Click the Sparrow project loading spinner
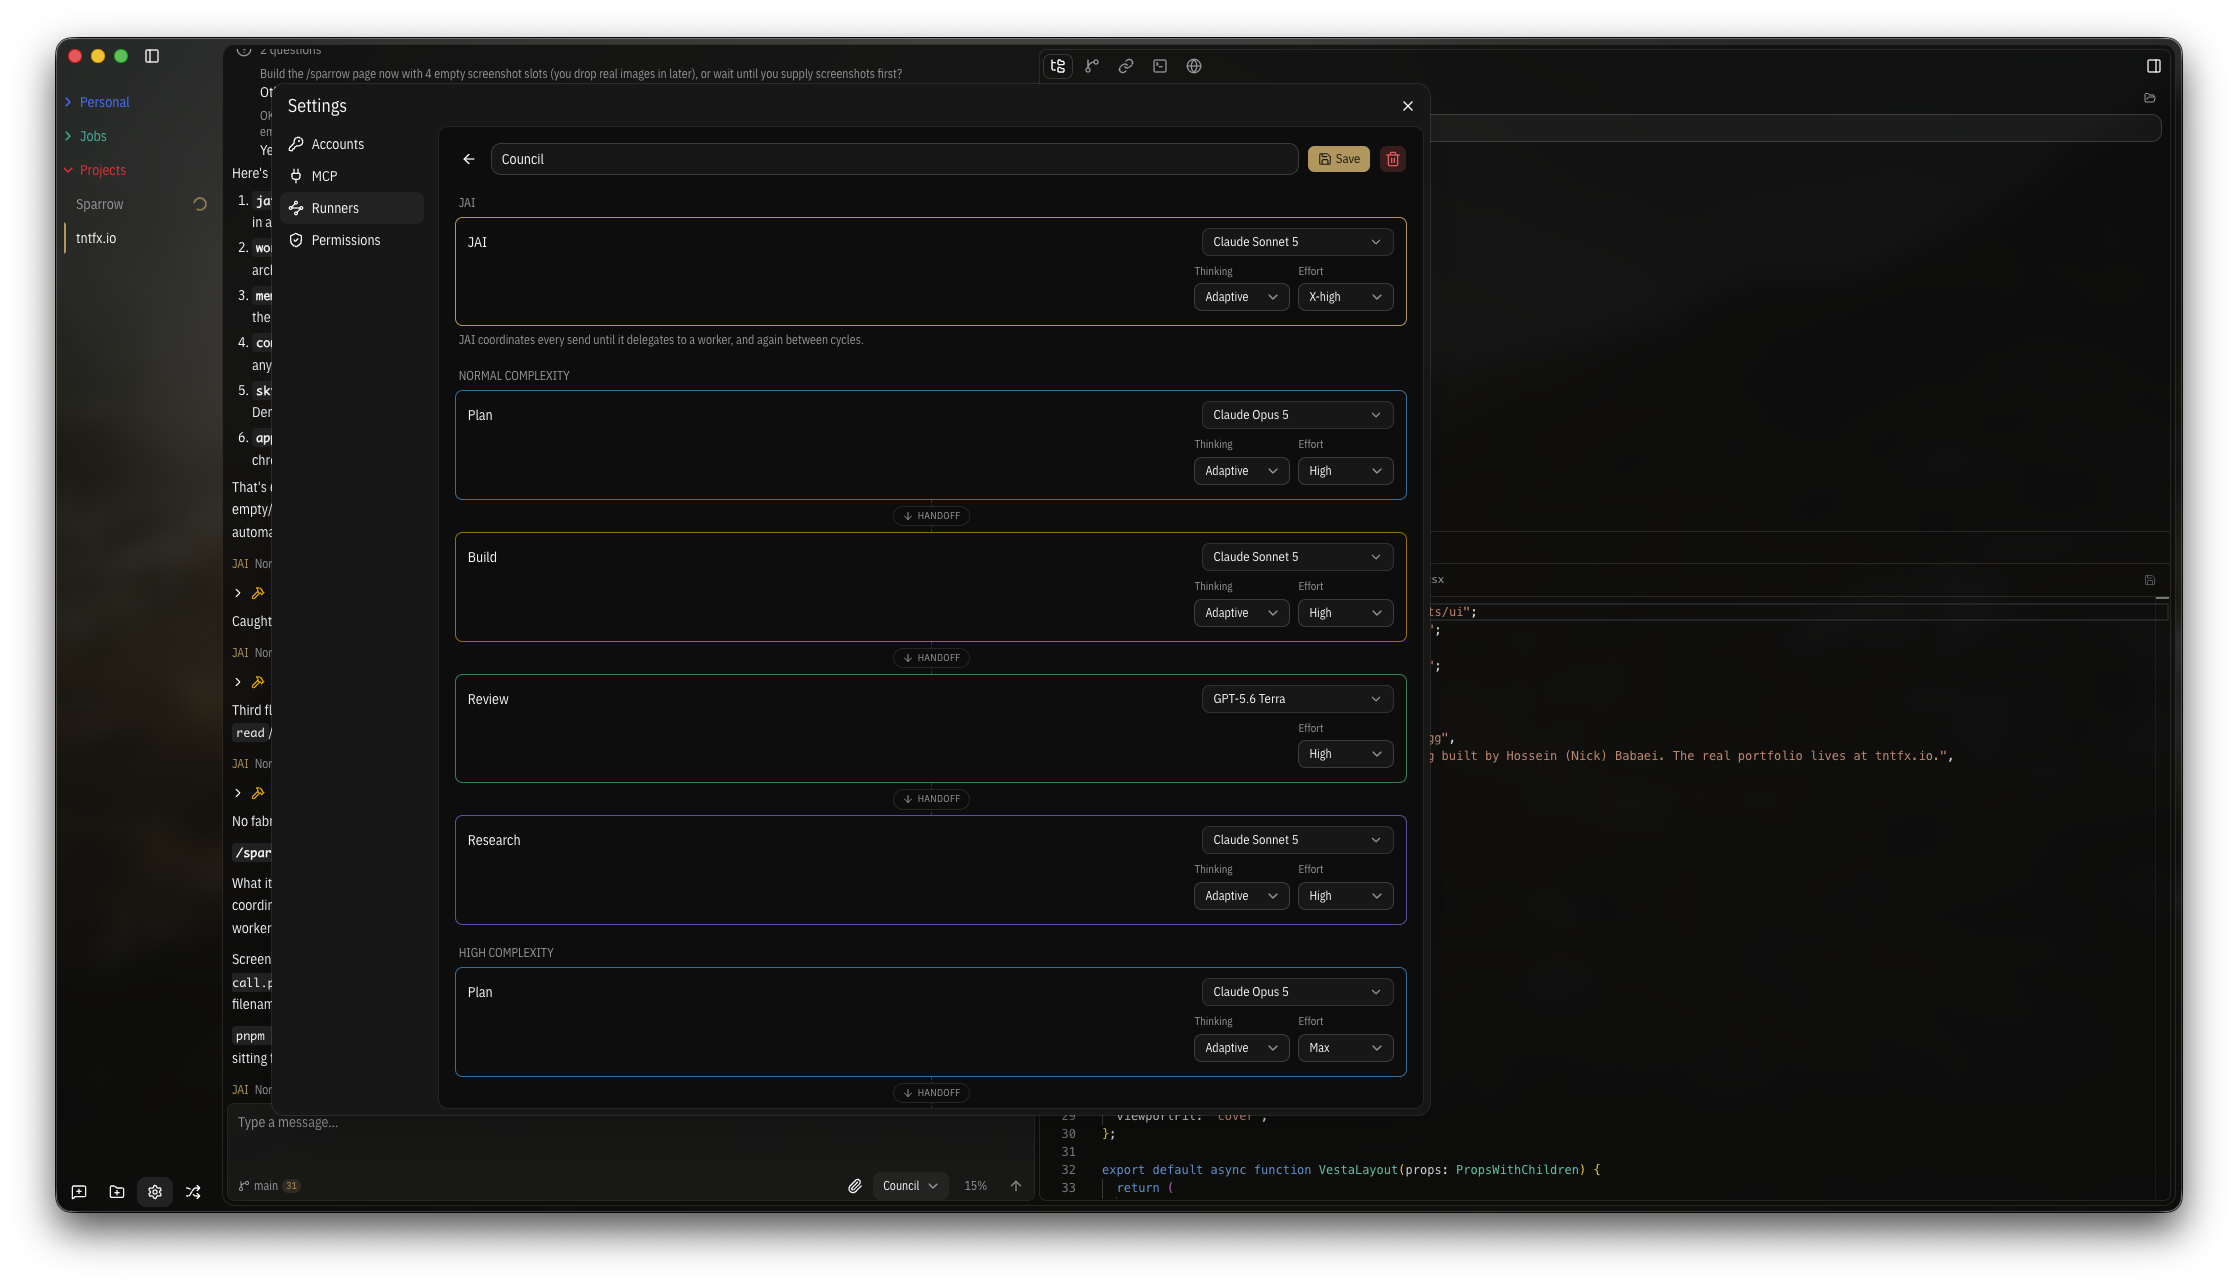The height and width of the screenshot is (1286, 2238). 200,204
